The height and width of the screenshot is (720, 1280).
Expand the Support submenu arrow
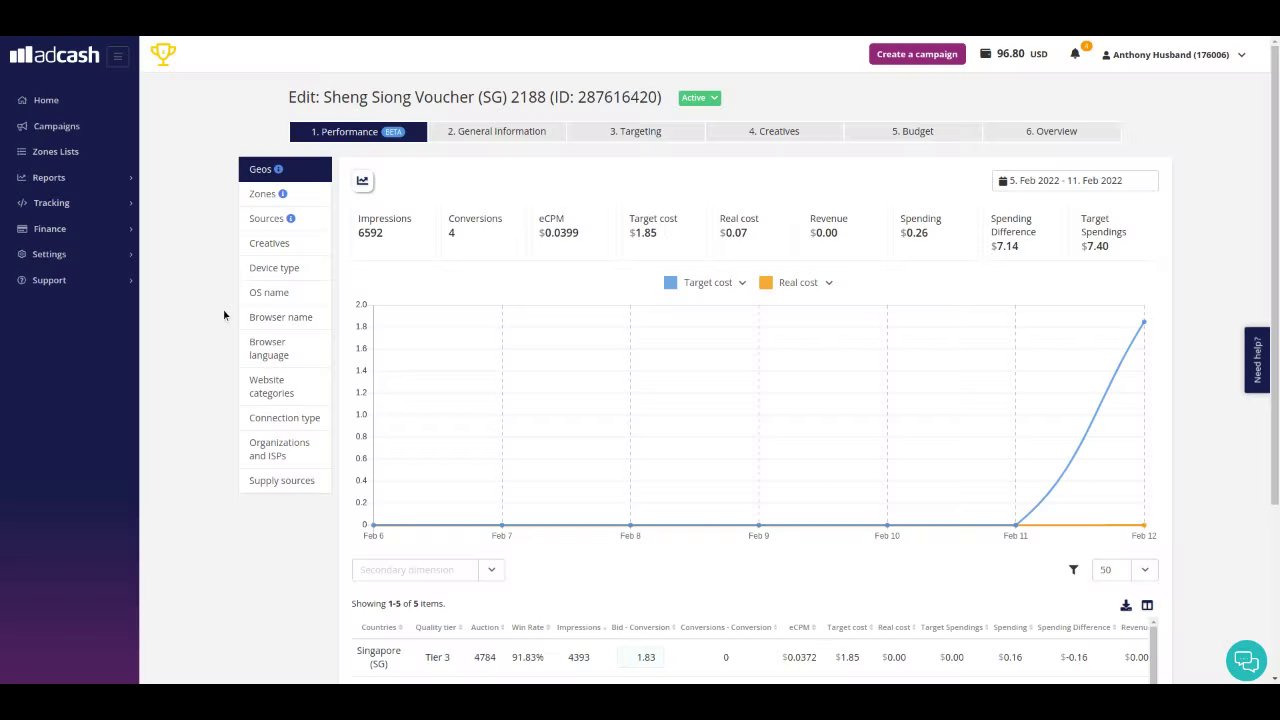point(131,280)
